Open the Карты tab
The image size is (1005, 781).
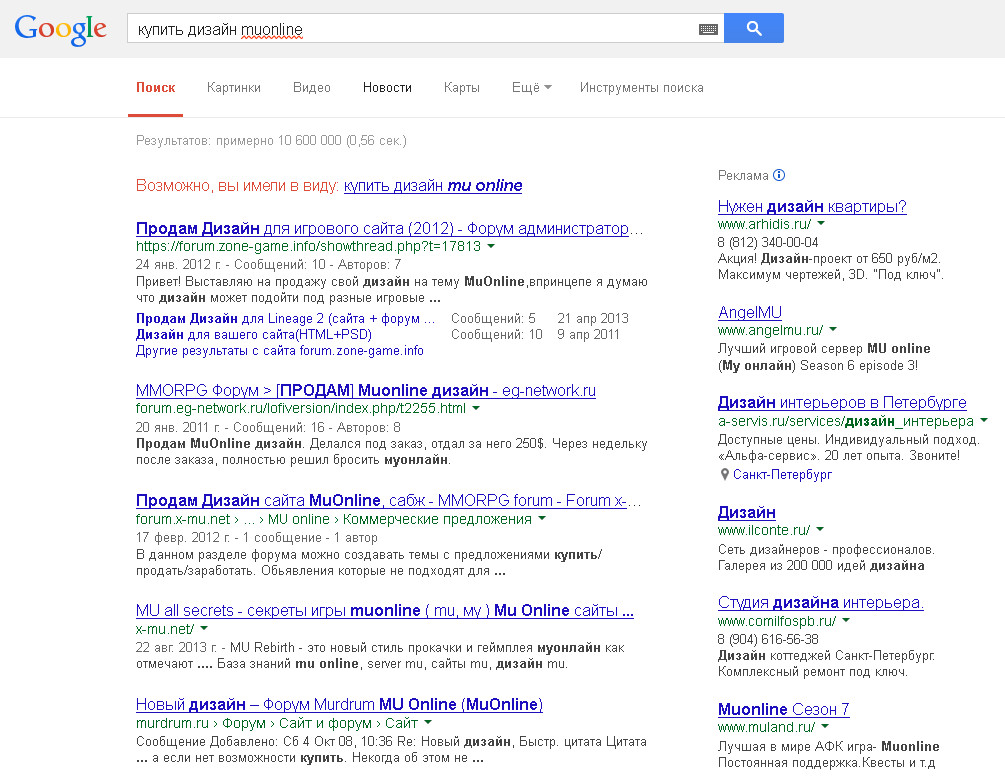tap(461, 88)
